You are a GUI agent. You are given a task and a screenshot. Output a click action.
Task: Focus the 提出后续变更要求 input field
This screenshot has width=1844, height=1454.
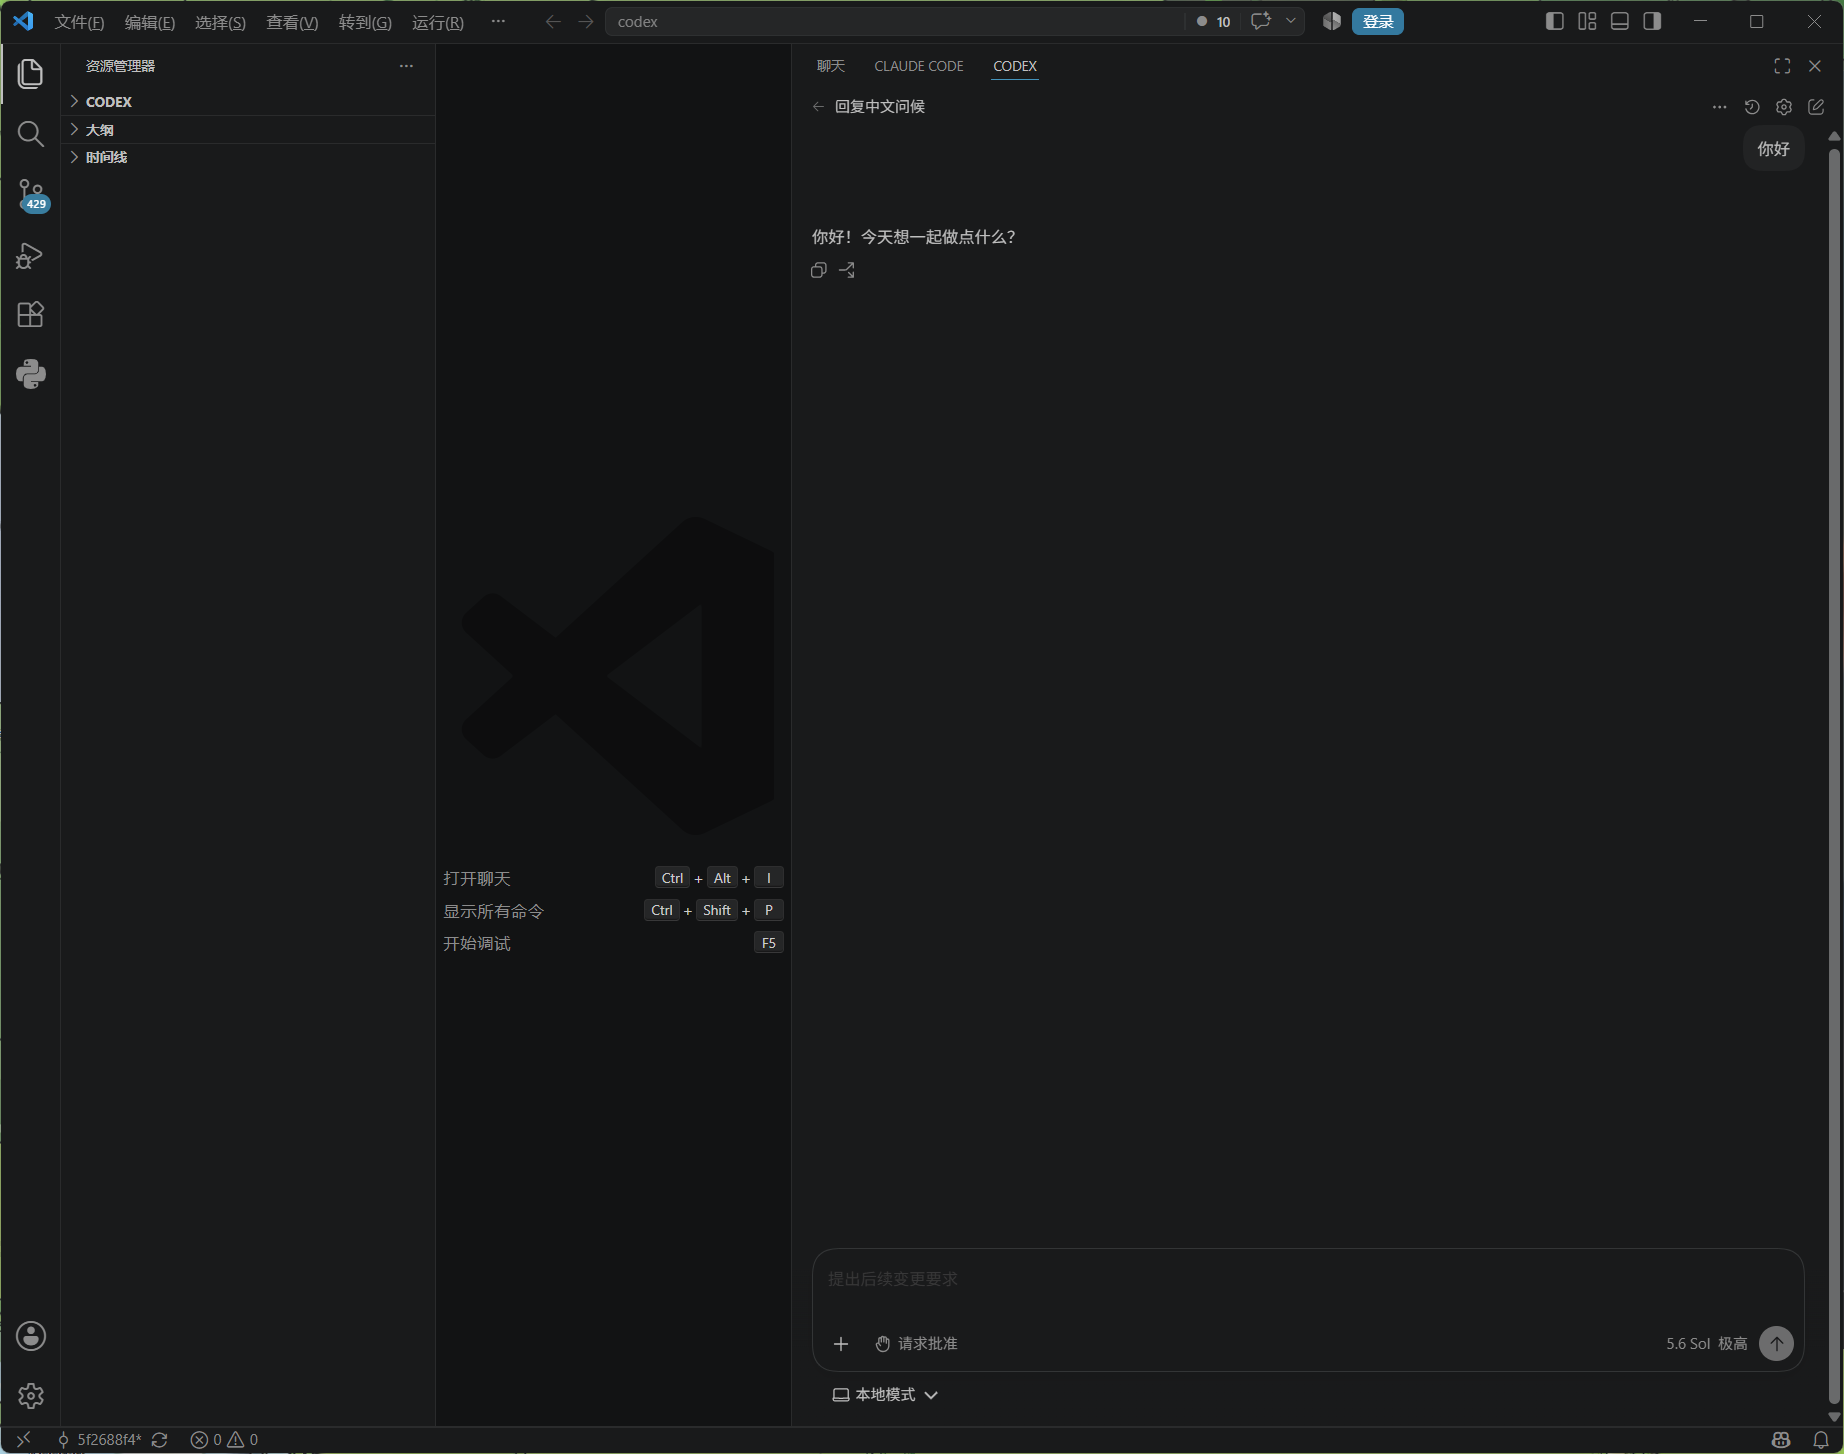1308,1280
